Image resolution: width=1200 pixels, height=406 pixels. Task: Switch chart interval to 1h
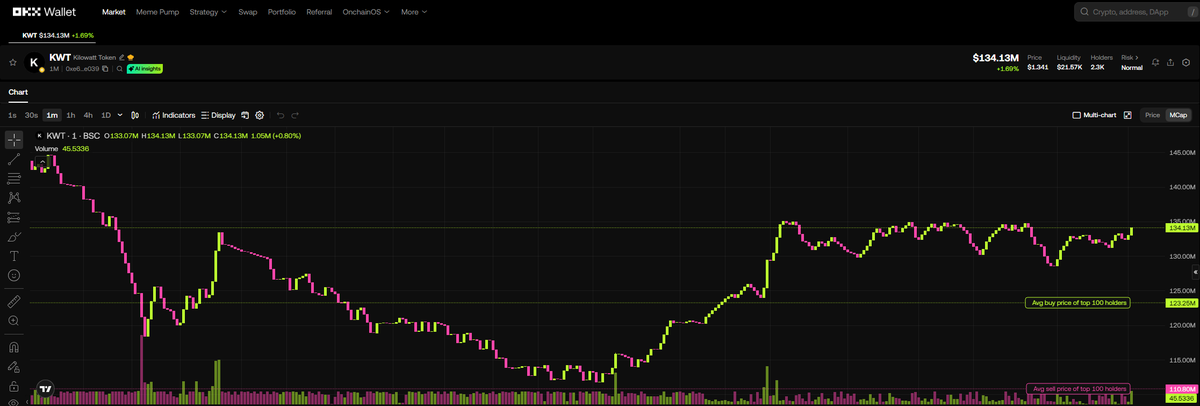pos(71,115)
